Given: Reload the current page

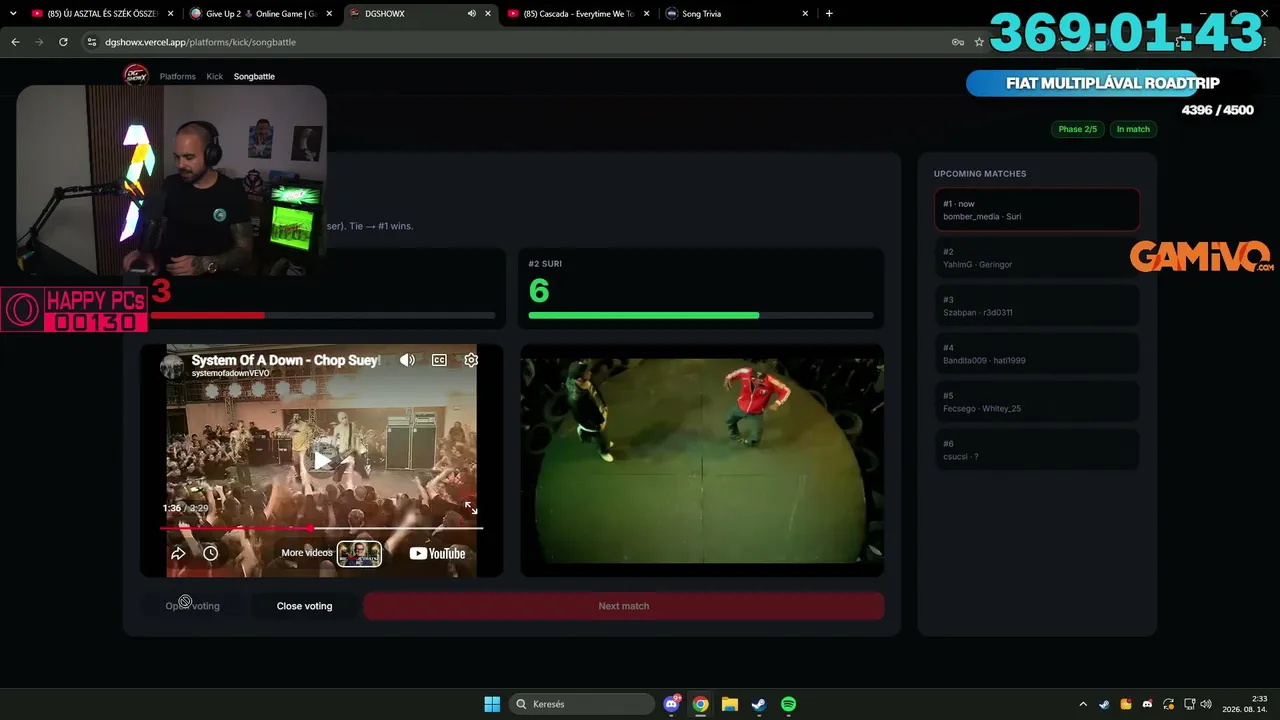Looking at the screenshot, I should [63, 42].
